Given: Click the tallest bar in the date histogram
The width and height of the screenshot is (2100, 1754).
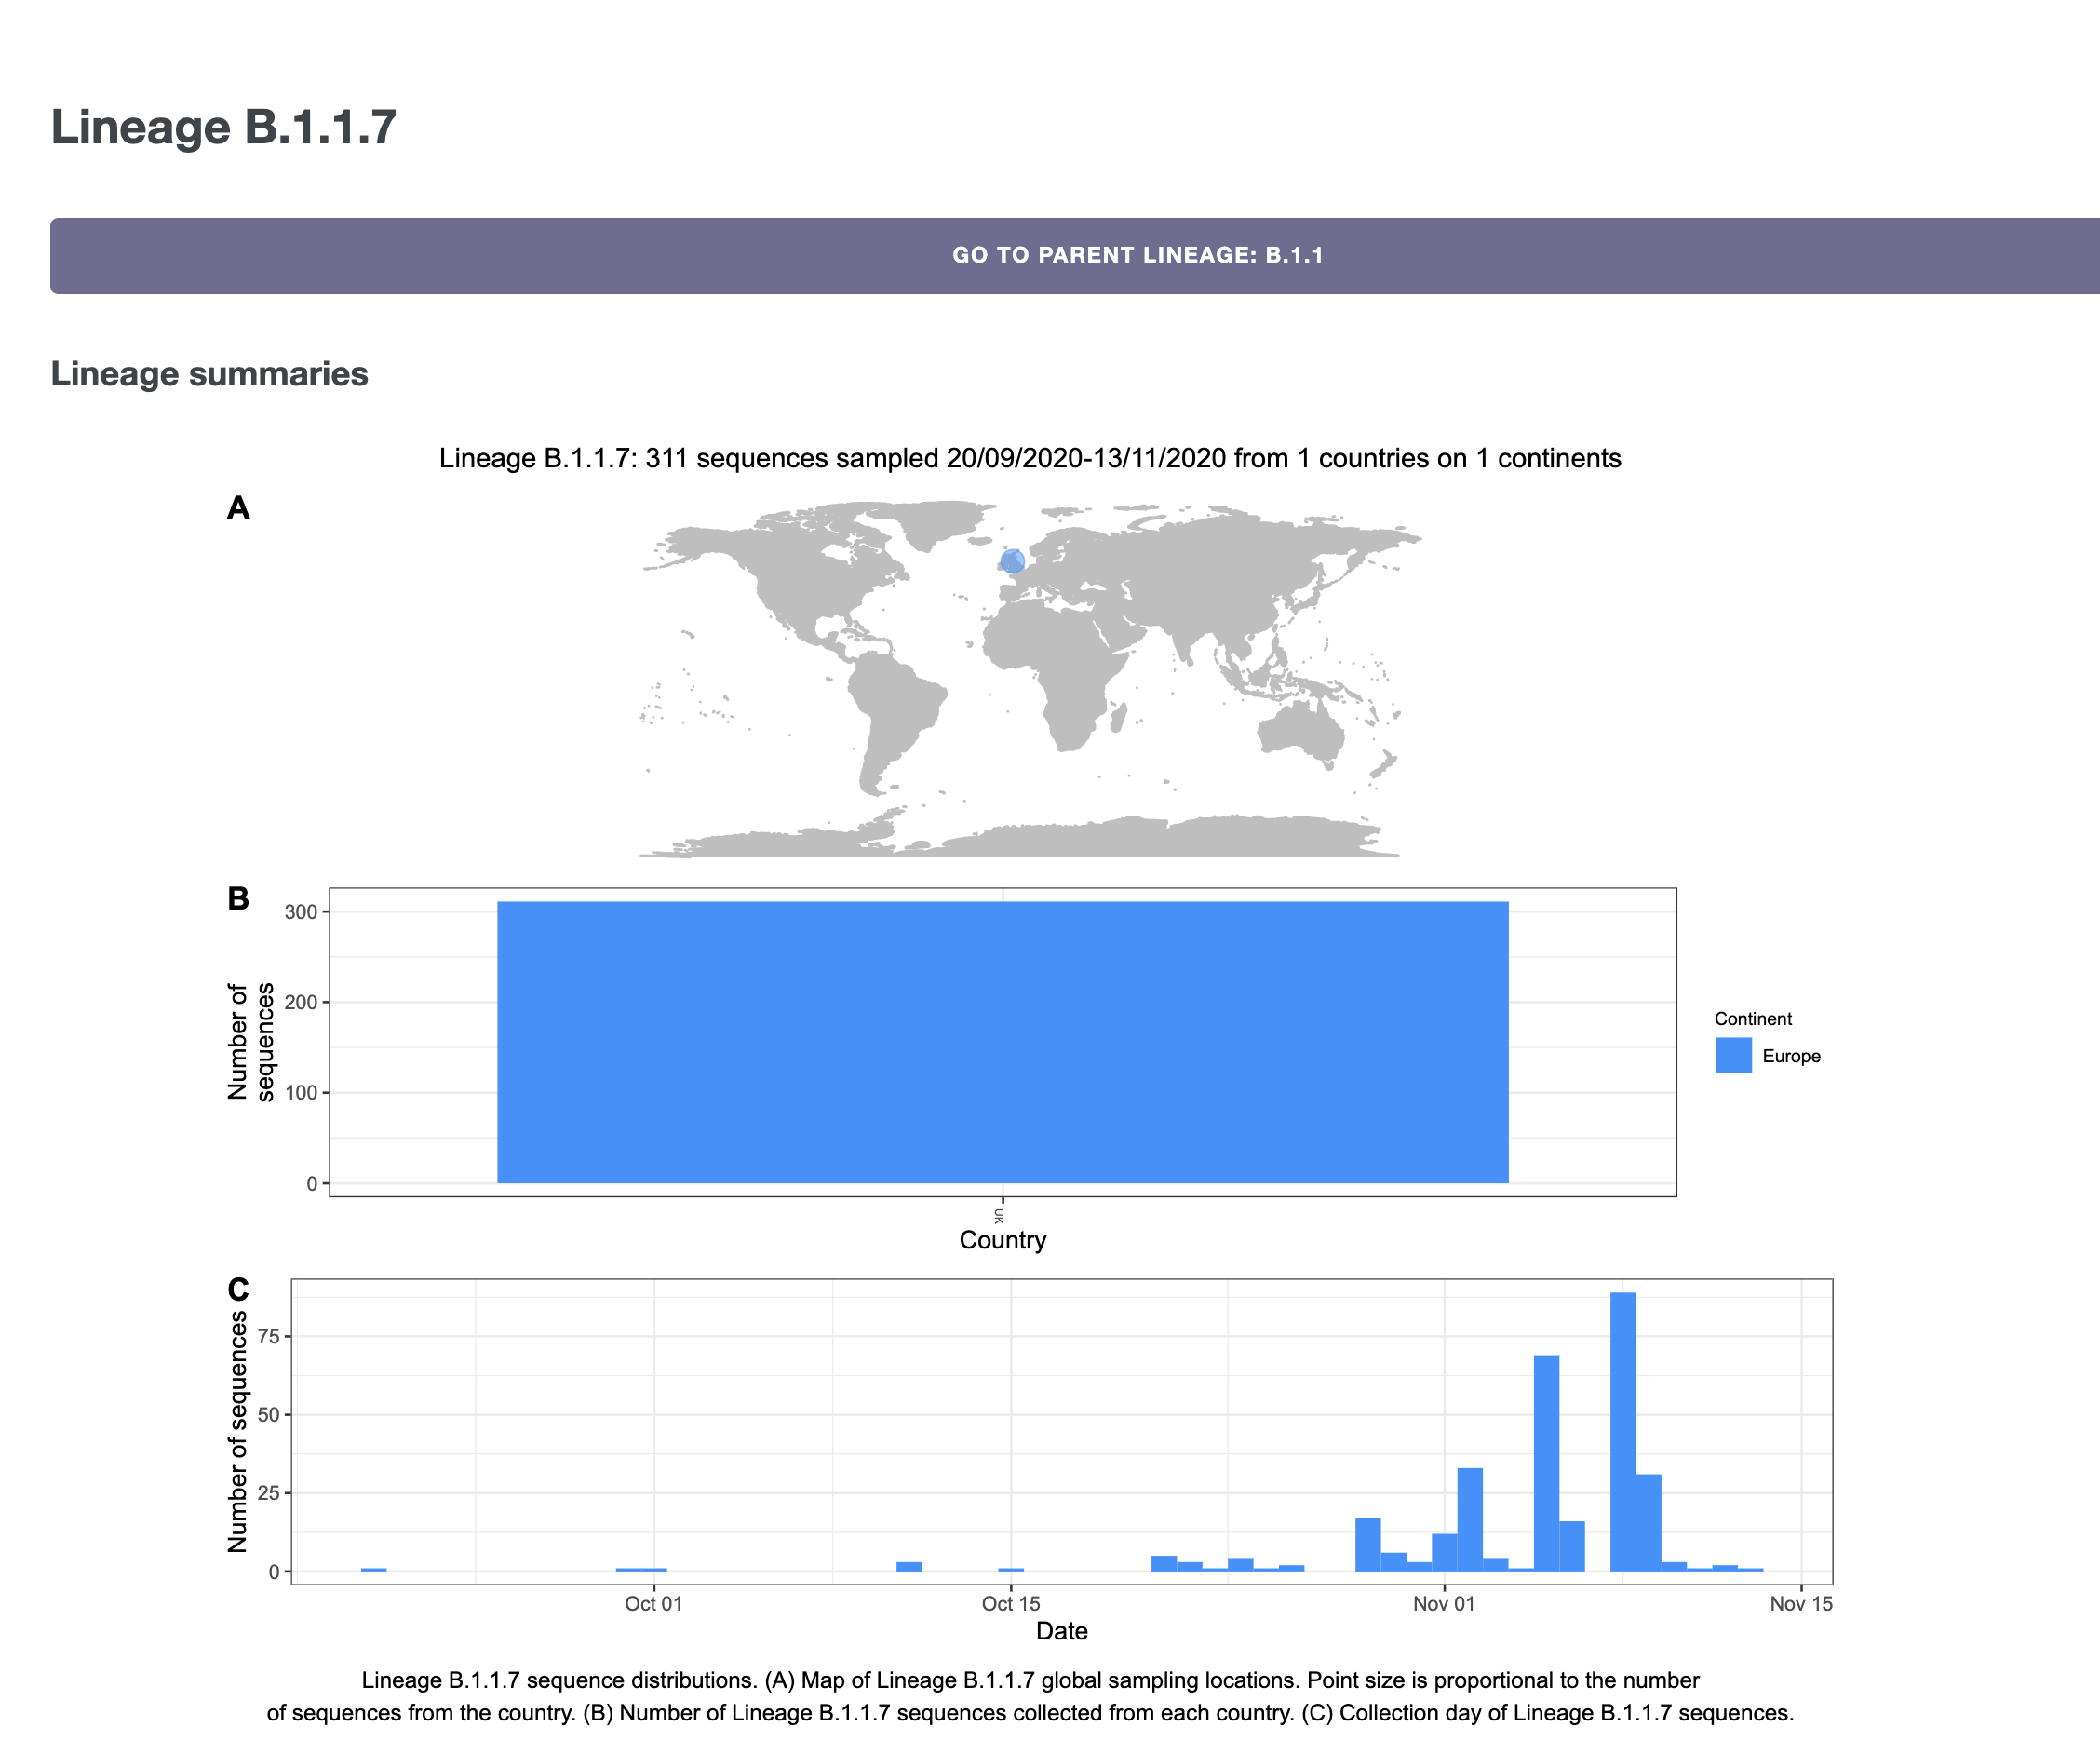Looking at the screenshot, I should tap(1623, 1431).
